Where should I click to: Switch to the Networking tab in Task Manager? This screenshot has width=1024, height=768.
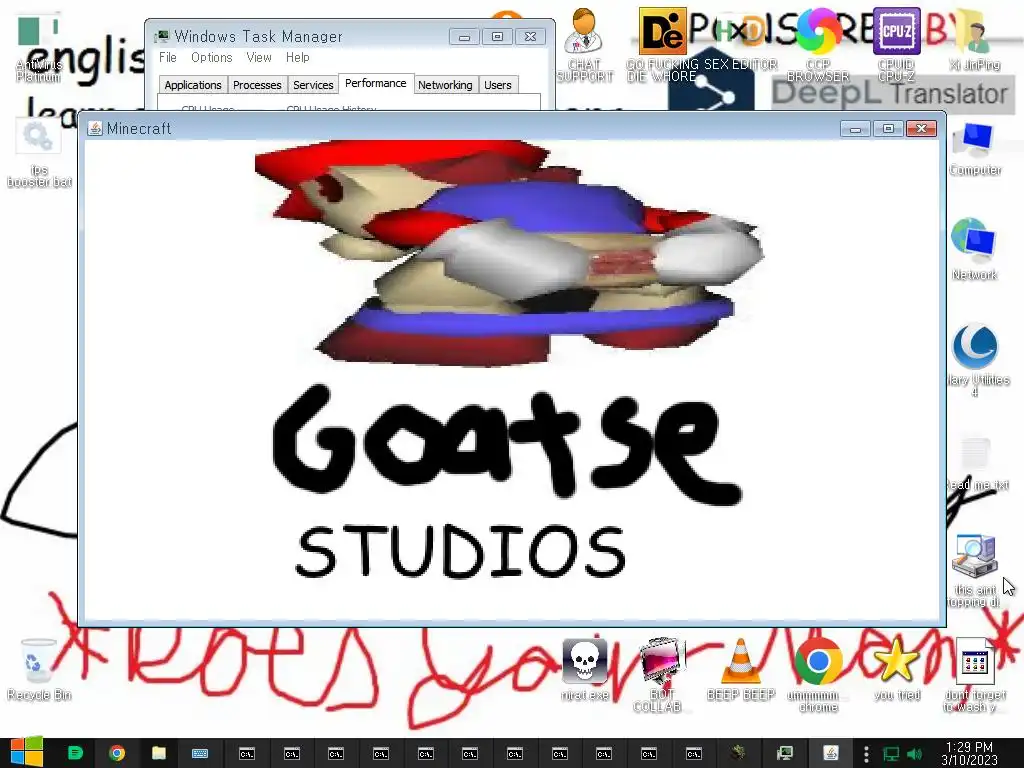click(x=445, y=85)
